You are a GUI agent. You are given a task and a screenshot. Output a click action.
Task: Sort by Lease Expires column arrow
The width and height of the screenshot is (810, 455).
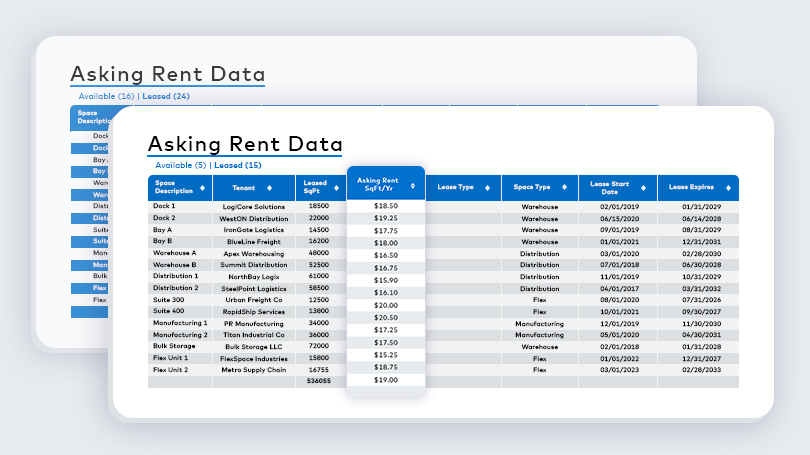point(728,188)
